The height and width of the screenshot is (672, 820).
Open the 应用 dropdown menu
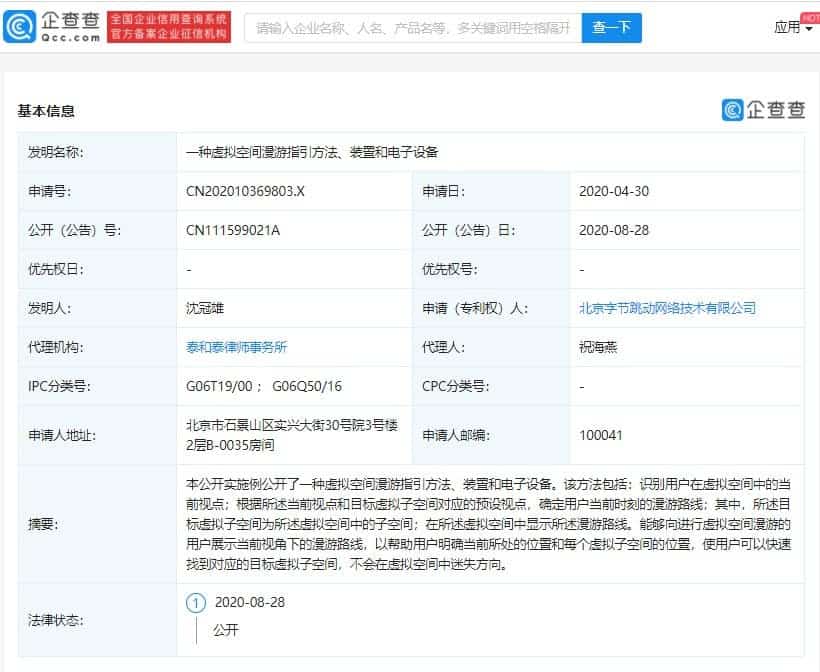[x=793, y=27]
